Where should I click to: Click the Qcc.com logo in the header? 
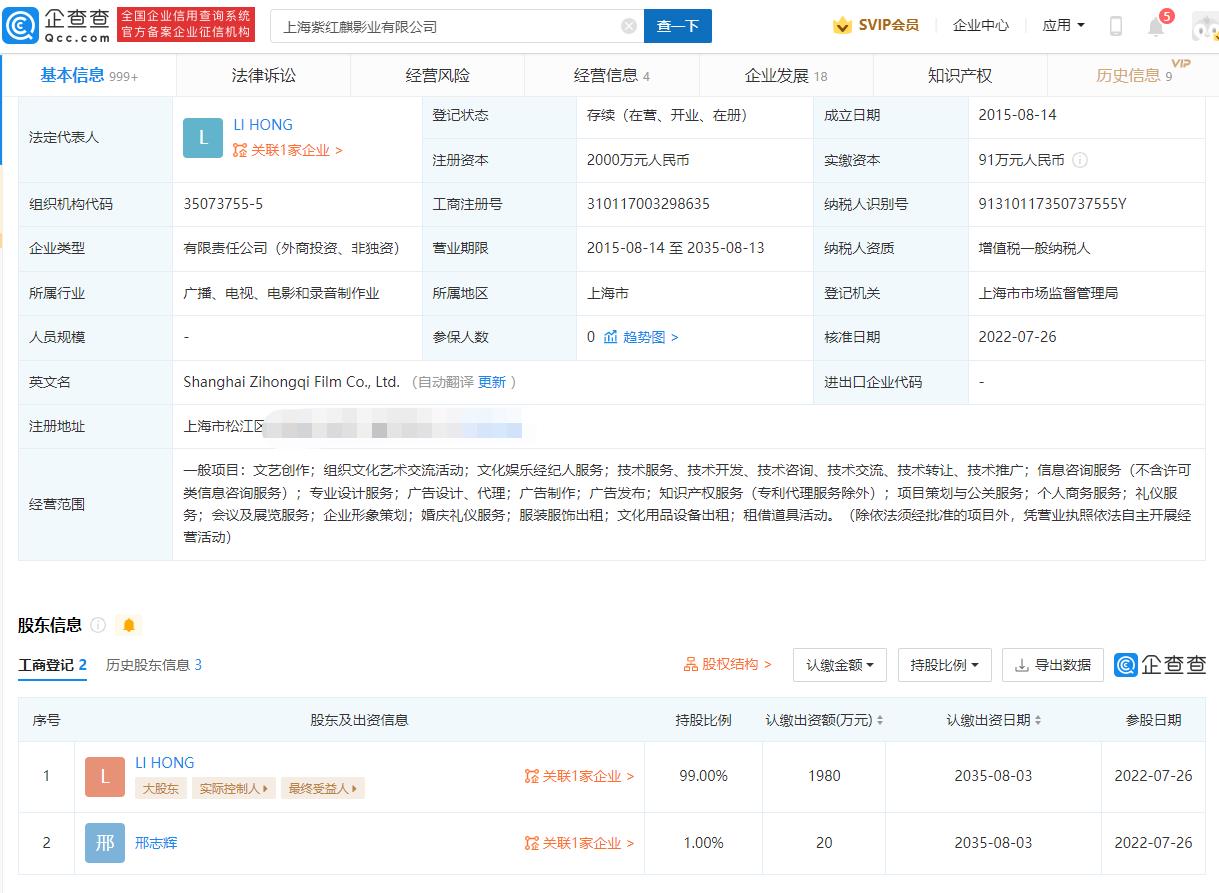coord(57,25)
